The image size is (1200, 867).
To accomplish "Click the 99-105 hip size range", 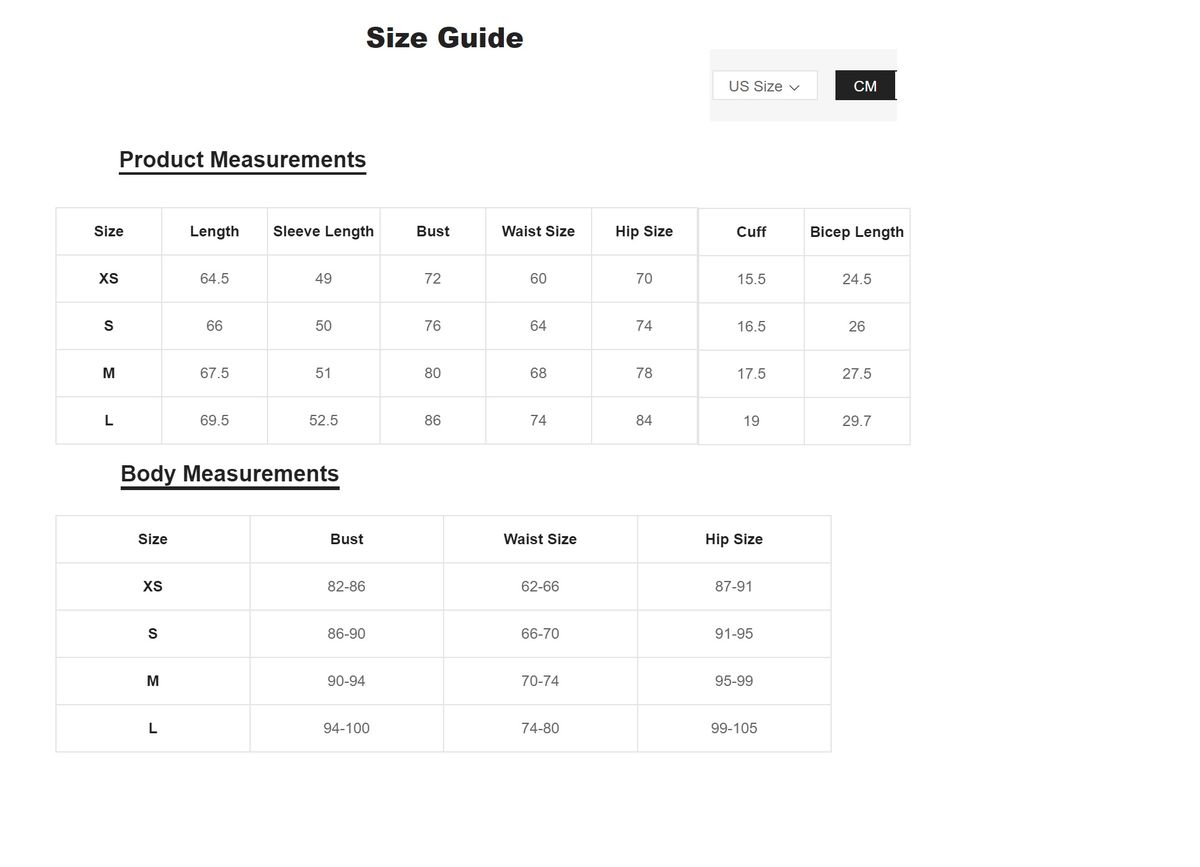I will pyautogui.click(x=734, y=728).
